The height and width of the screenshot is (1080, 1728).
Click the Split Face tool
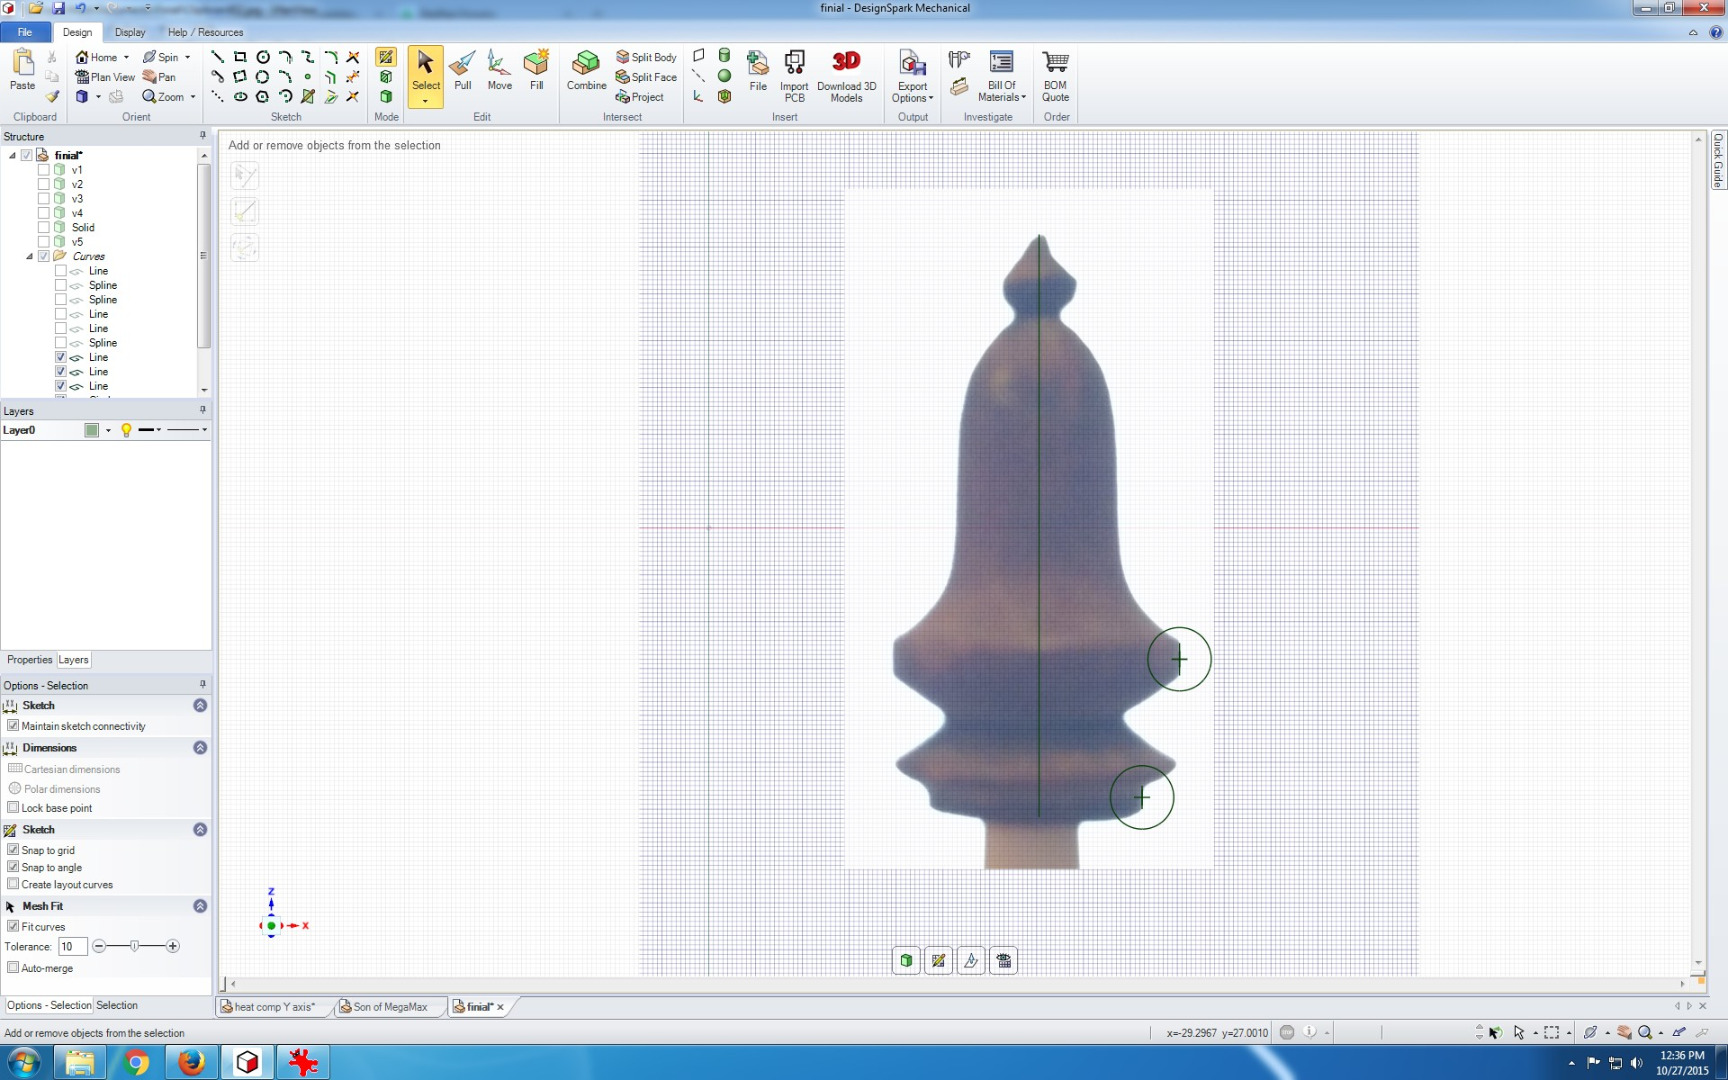pyautogui.click(x=646, y=77)
